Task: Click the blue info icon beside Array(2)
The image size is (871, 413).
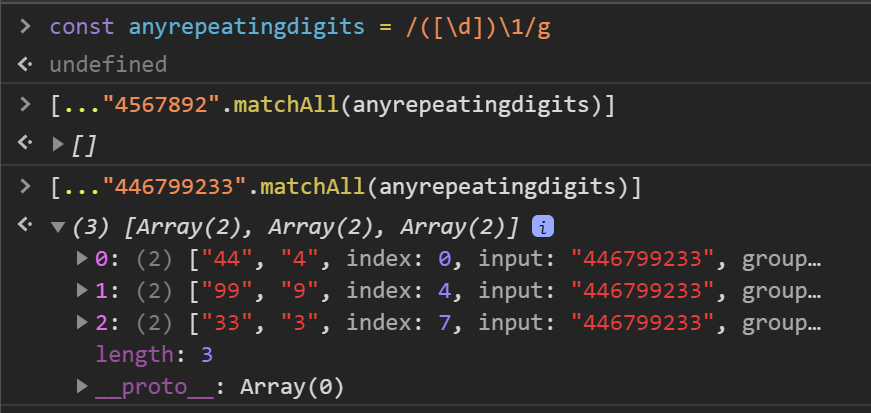Action: (x=543, y=227)
